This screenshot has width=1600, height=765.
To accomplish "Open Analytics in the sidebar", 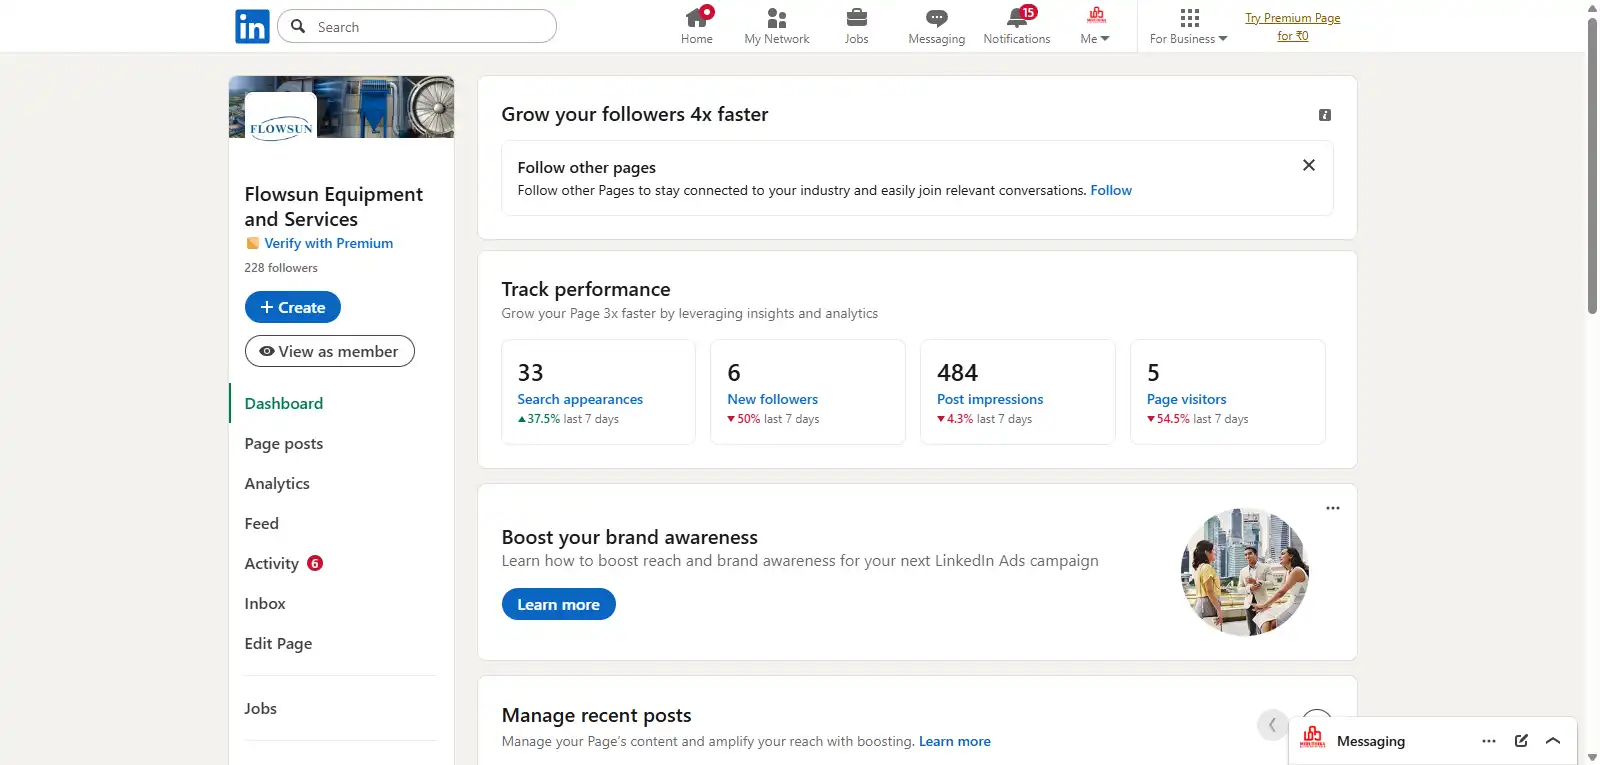I will coord(277,483).
